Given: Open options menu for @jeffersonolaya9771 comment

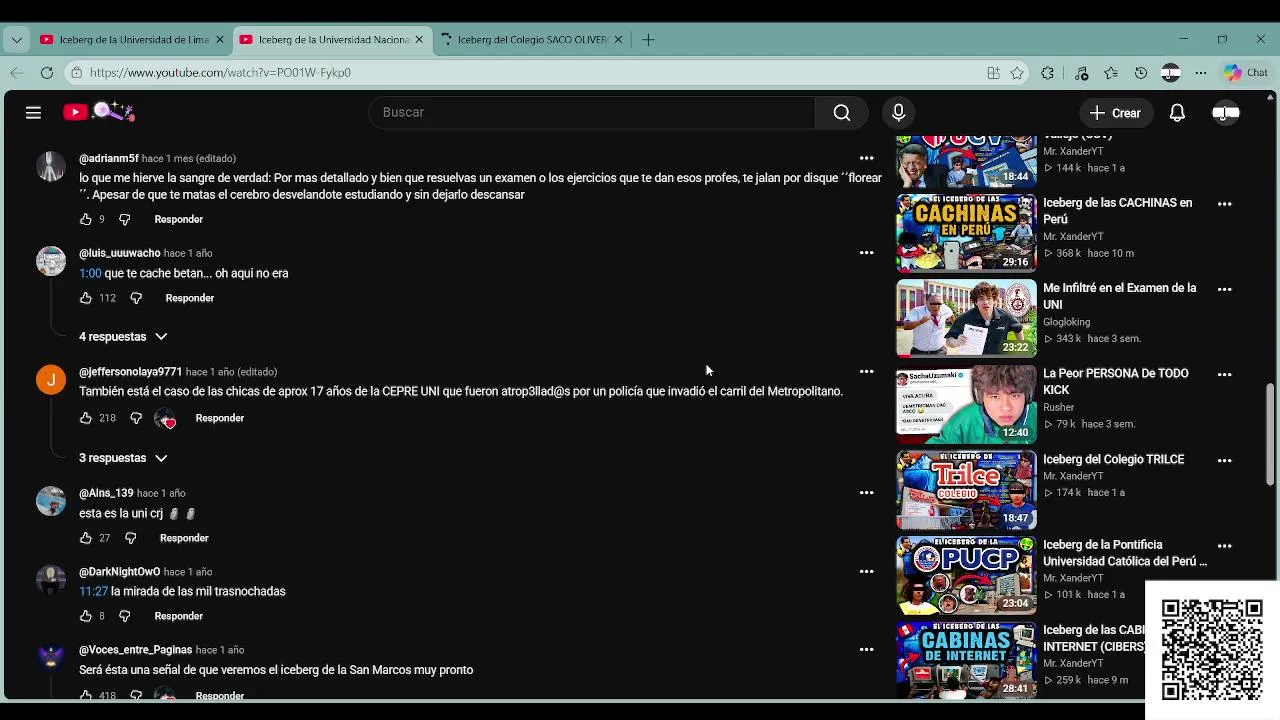Looking at the screenshot, I should 866,372.
